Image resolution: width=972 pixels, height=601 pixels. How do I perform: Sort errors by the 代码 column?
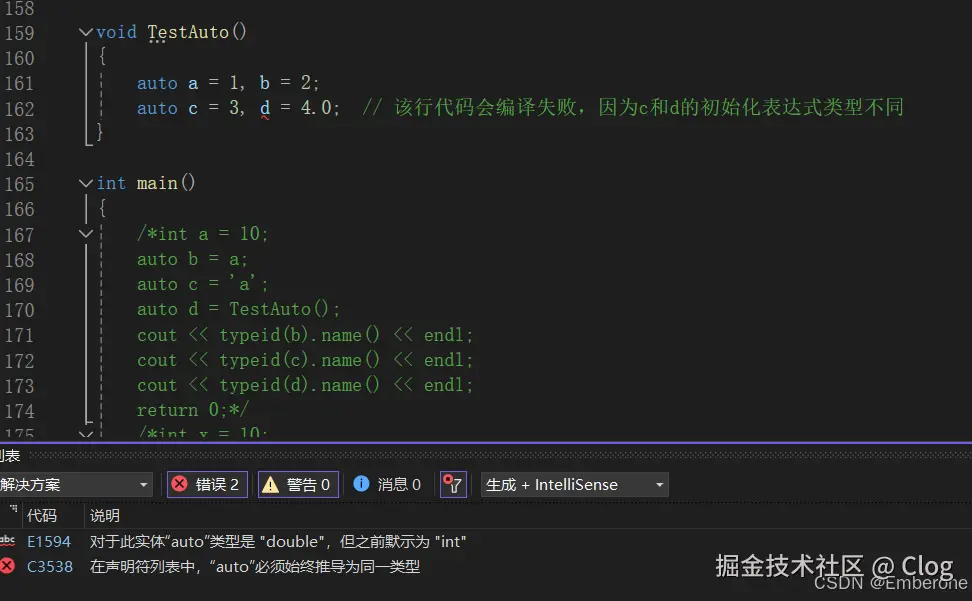pos(41,515)
